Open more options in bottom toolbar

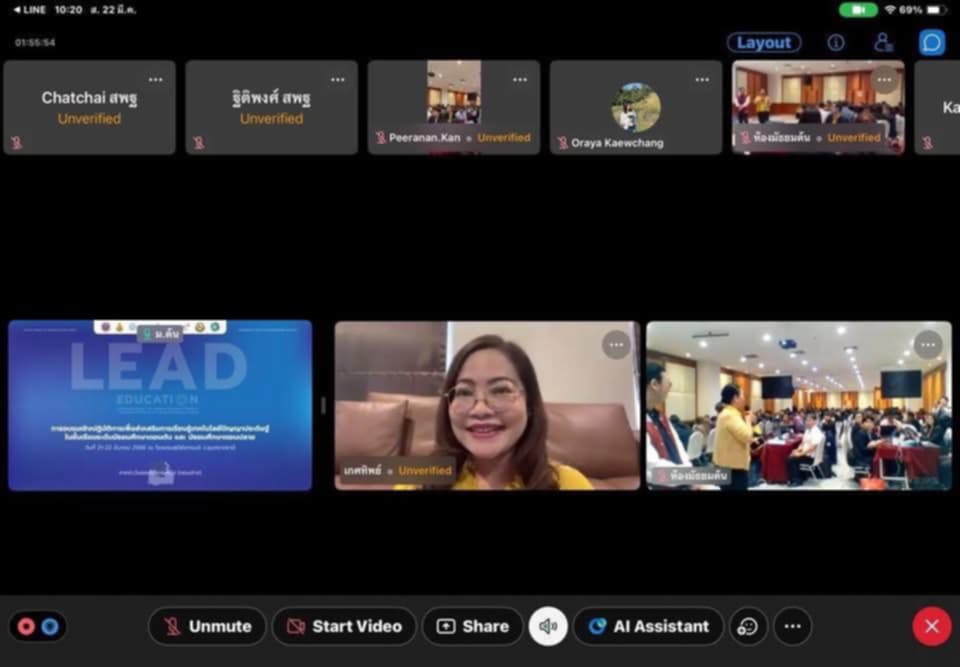click(792, 626)
